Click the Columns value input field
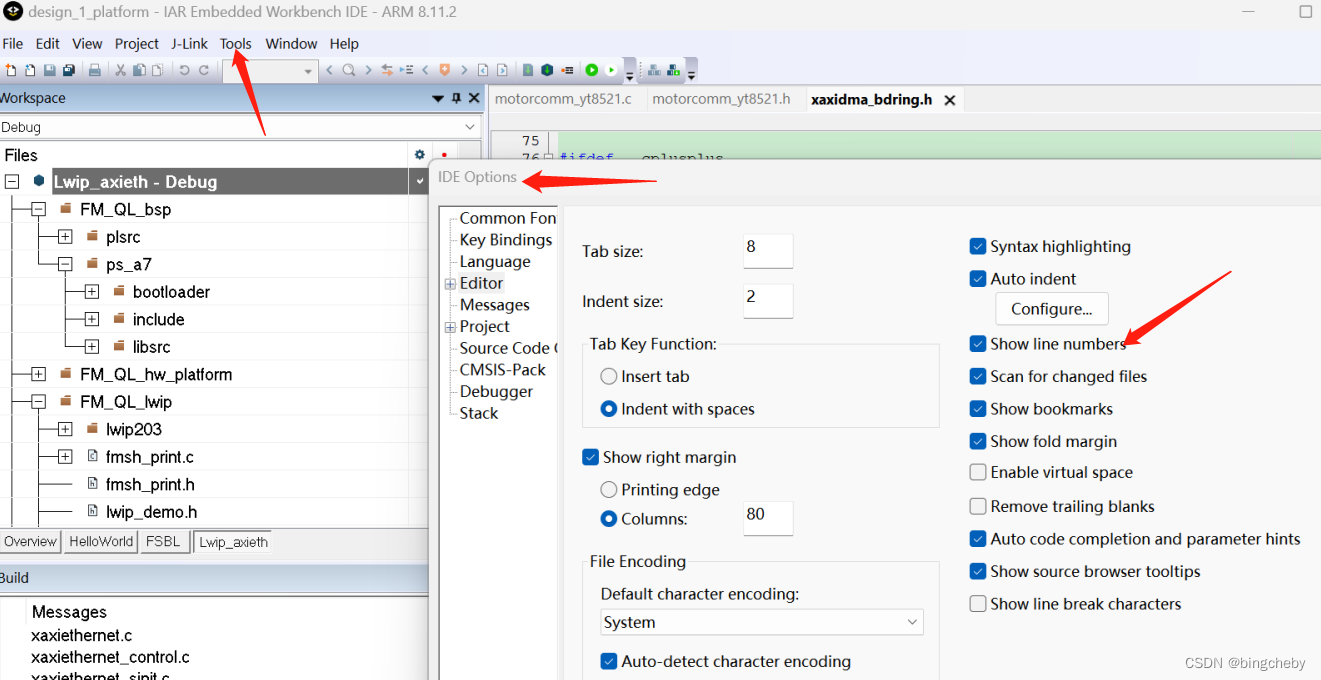Image resolution: width=1321 pixels, height=680 pixels. click(x=768, y=518)
